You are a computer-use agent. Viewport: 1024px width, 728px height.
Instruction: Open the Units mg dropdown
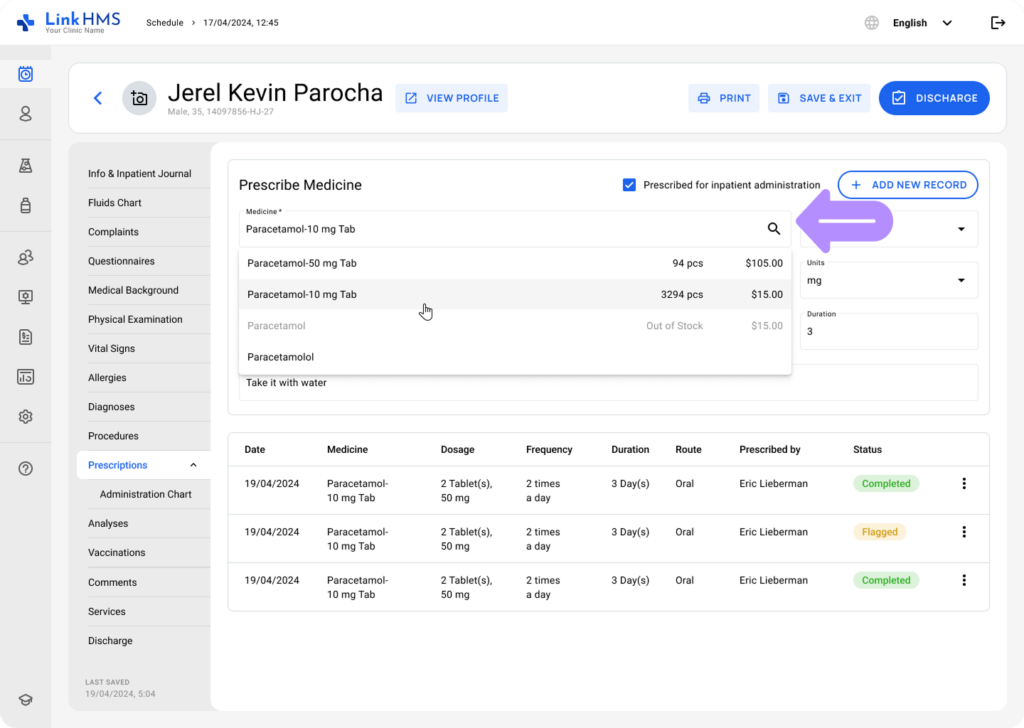tap(889, 280)
